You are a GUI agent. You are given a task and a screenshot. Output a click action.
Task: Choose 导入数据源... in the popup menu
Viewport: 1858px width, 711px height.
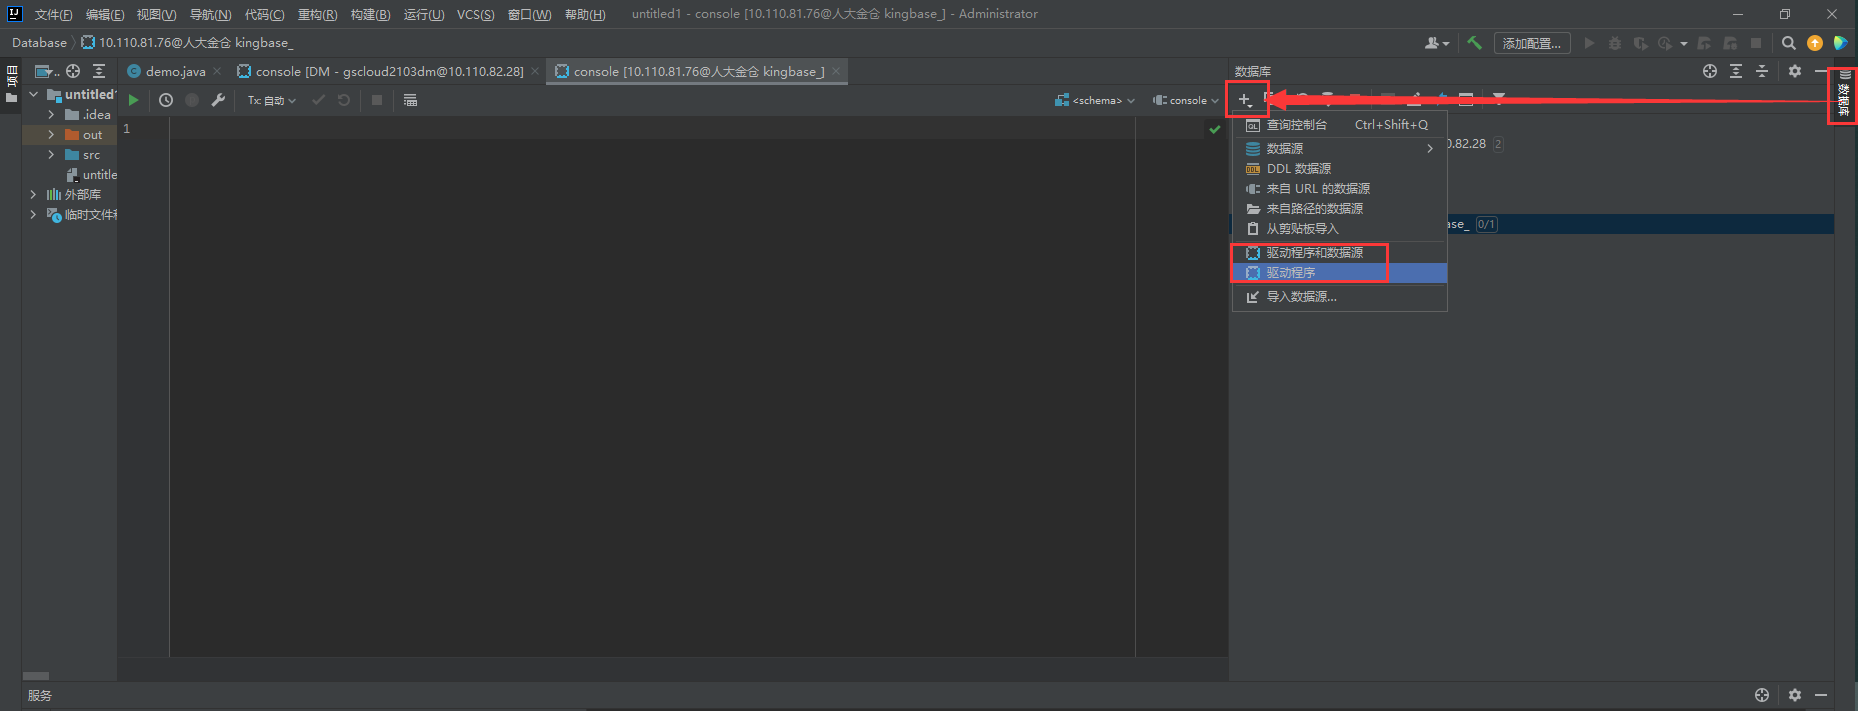pos(1340,296)
